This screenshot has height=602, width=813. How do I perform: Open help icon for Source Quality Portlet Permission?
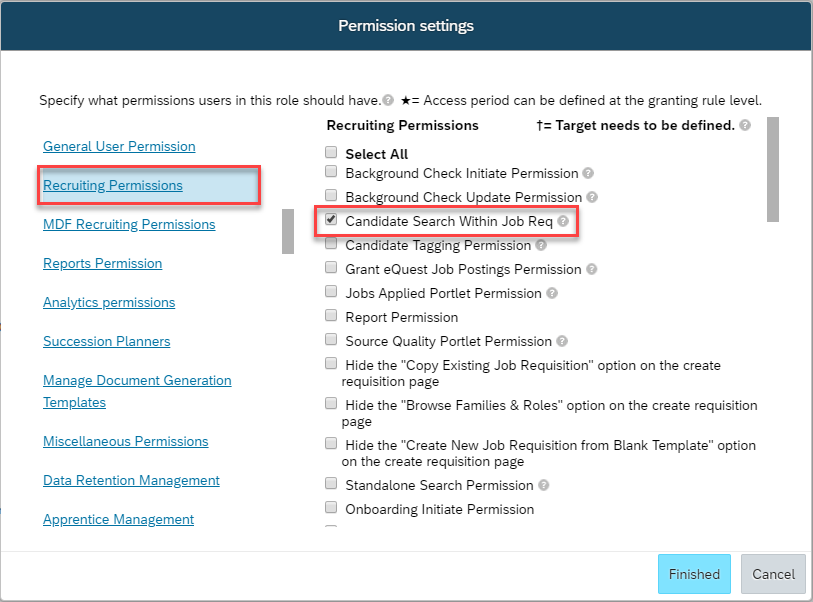click(562, 341)
